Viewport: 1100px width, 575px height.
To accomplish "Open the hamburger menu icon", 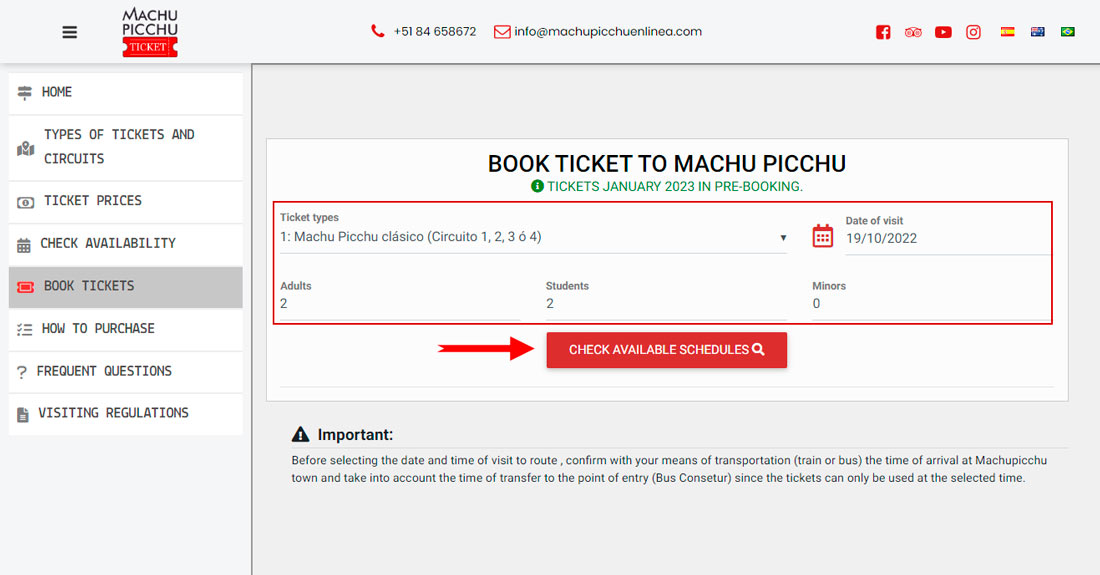I will [x=69, y=32].
